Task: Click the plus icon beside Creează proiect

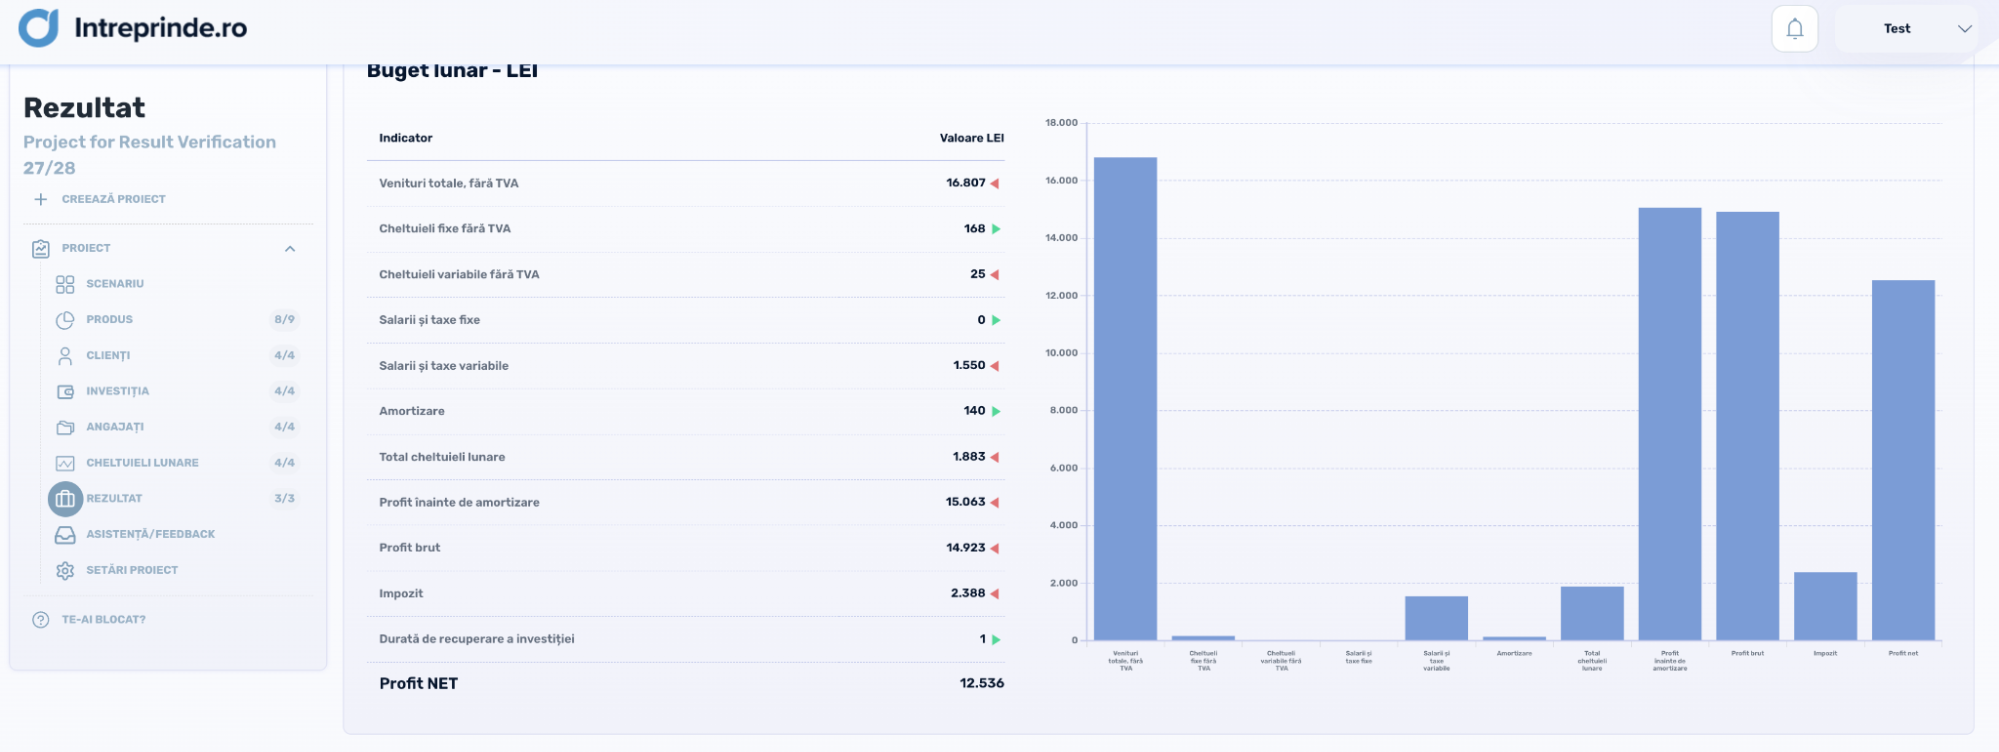Action: [x=41, y=199]
